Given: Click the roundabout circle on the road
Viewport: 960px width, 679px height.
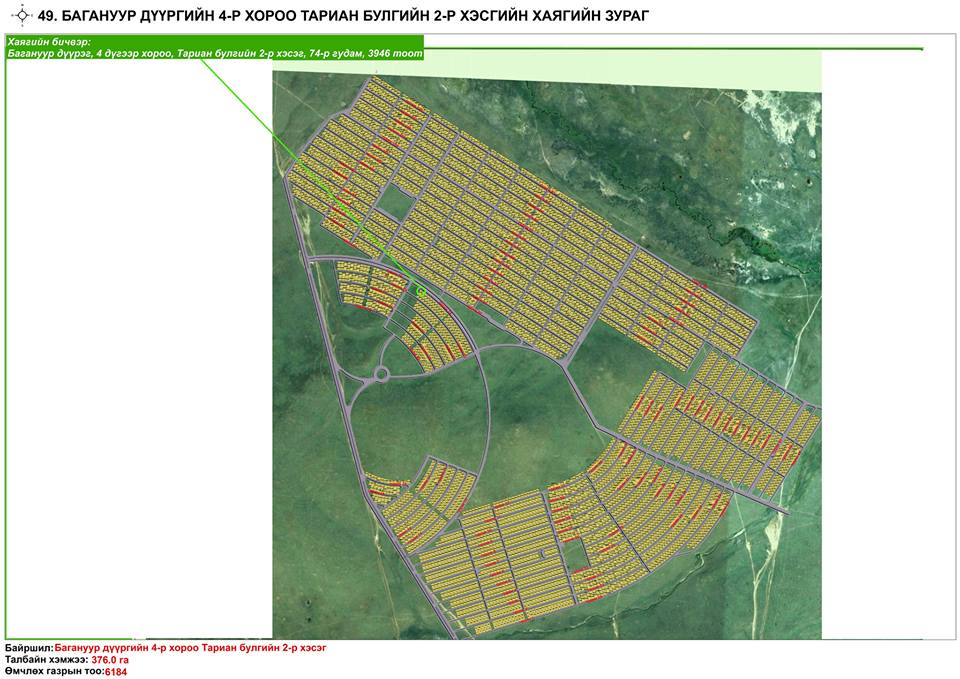Looking at the screenshot, I should pos(380,375).
